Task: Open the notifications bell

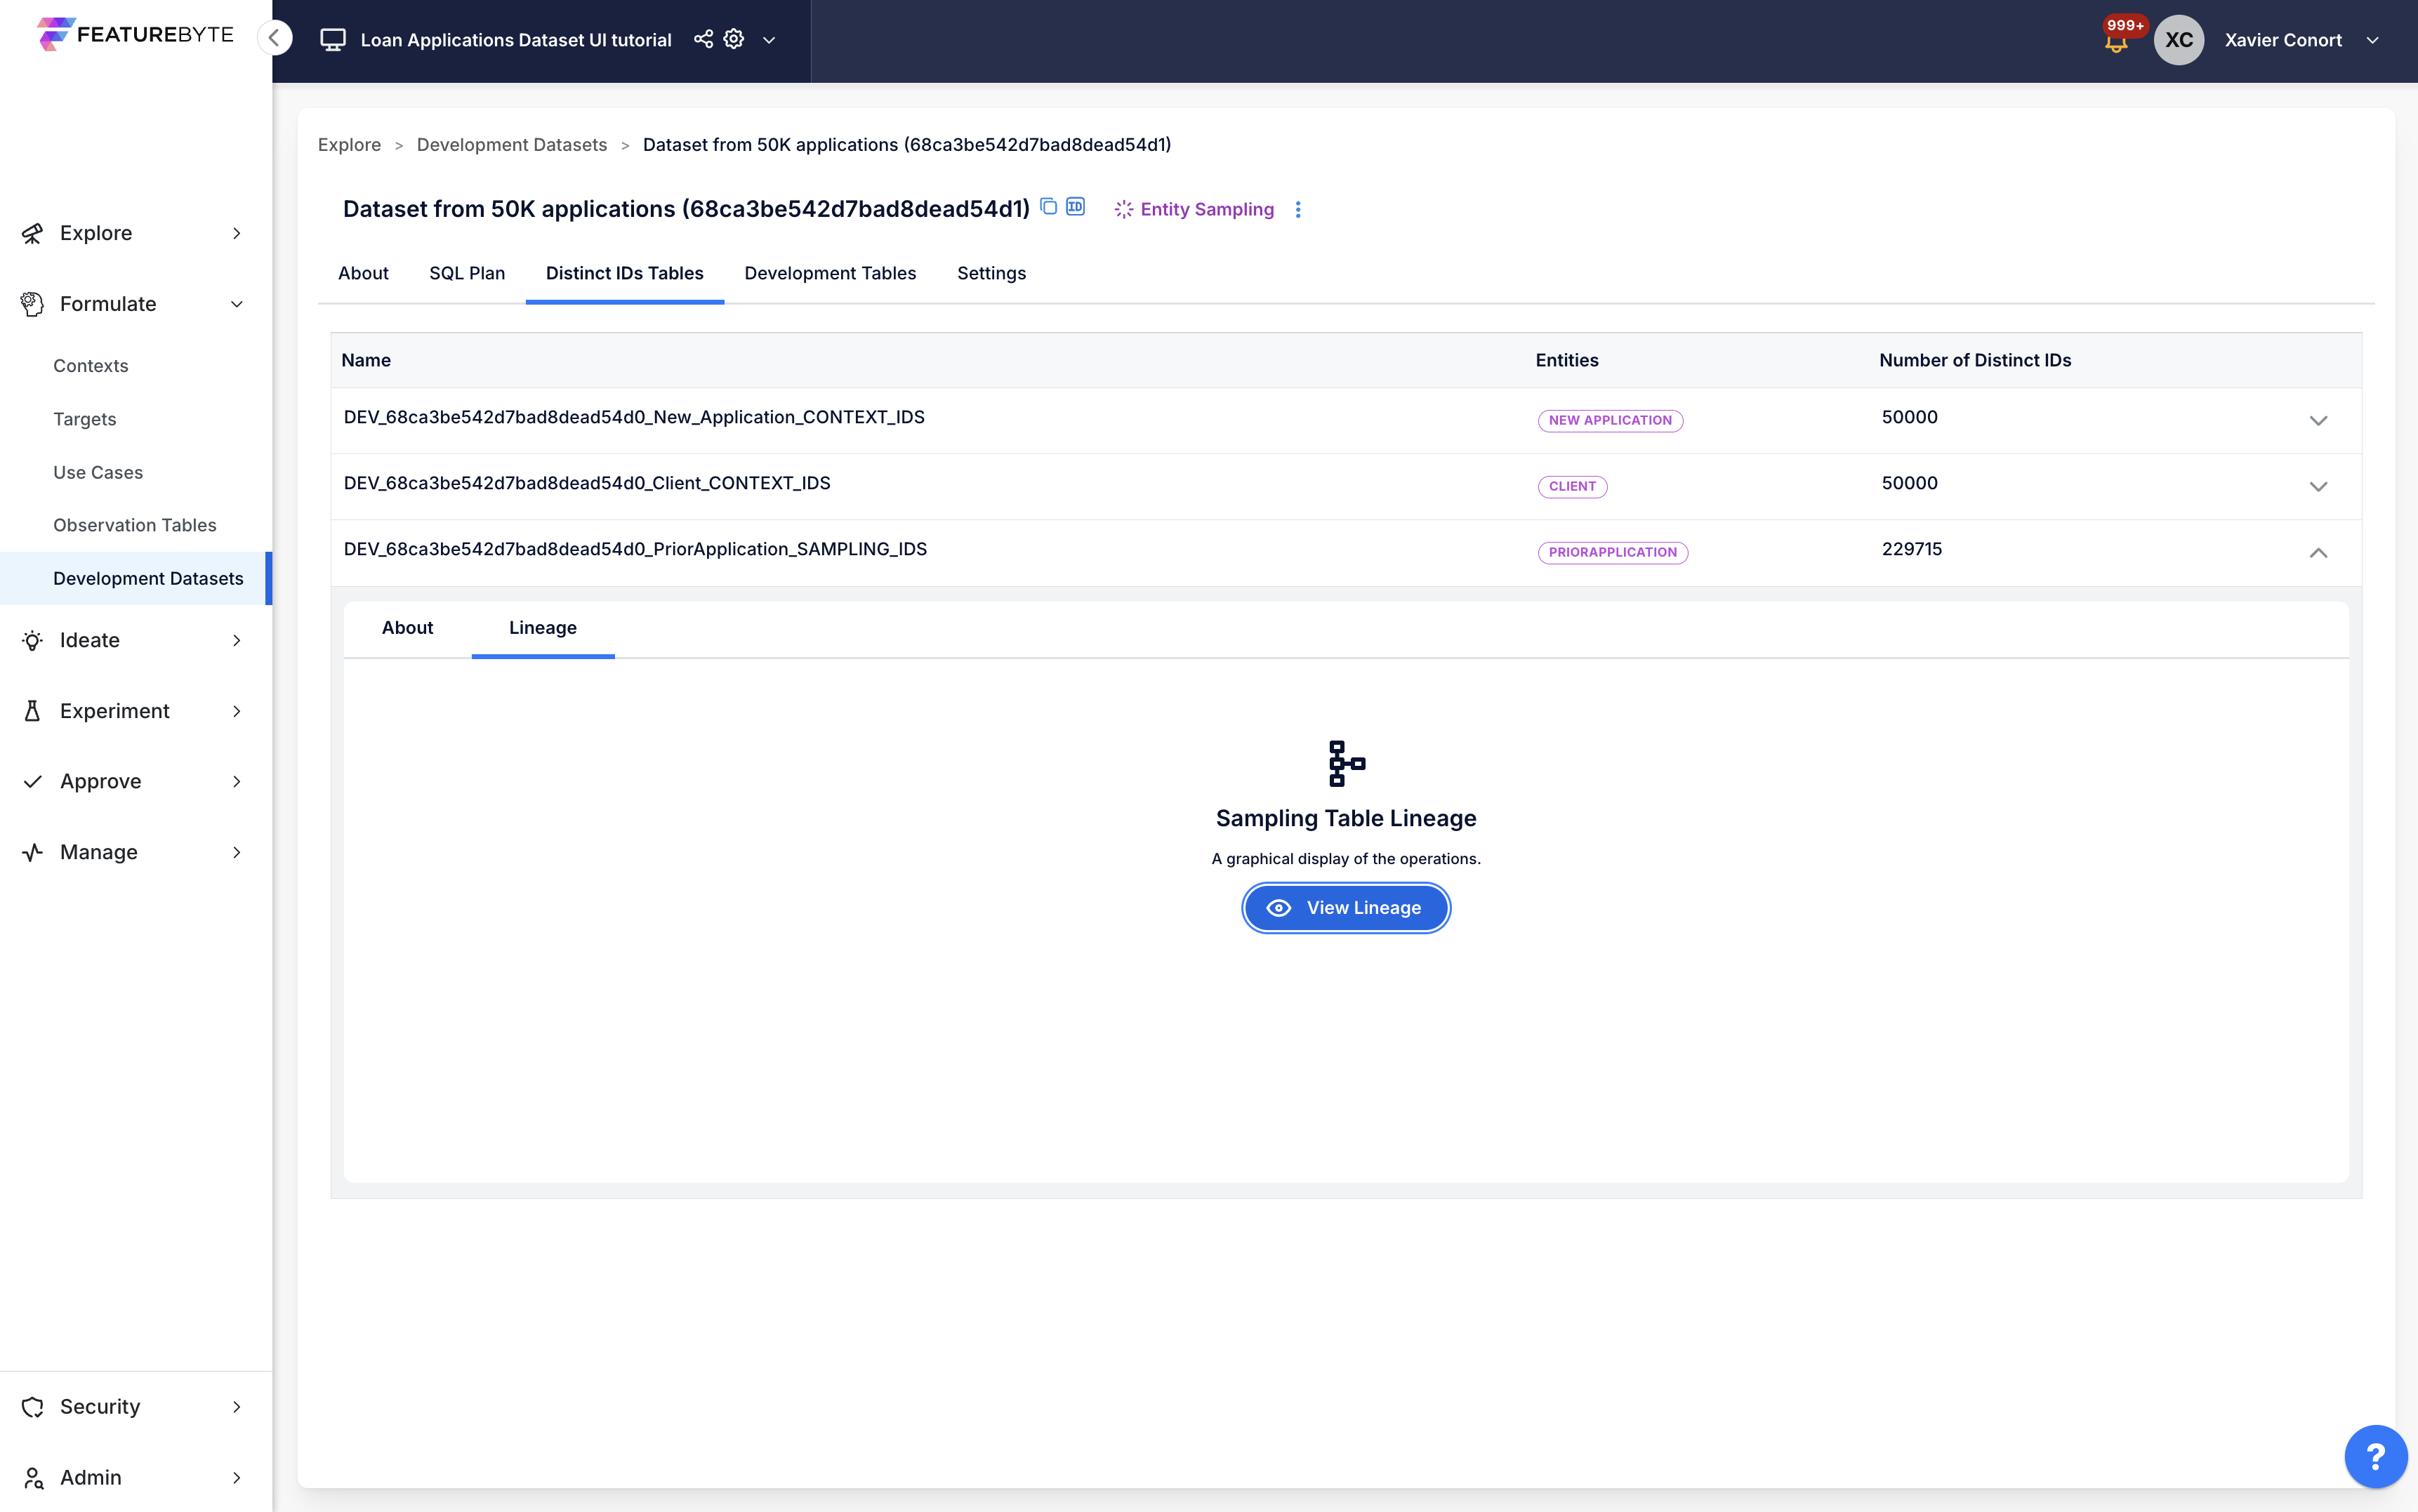Action: point(2115,43)
